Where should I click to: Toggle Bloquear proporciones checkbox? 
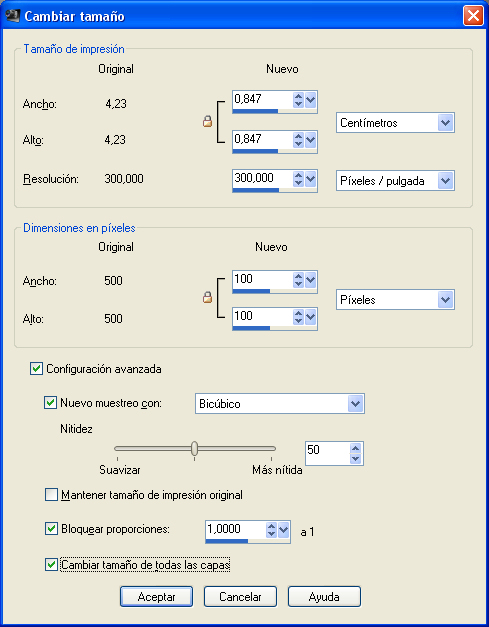pos(51,529)
